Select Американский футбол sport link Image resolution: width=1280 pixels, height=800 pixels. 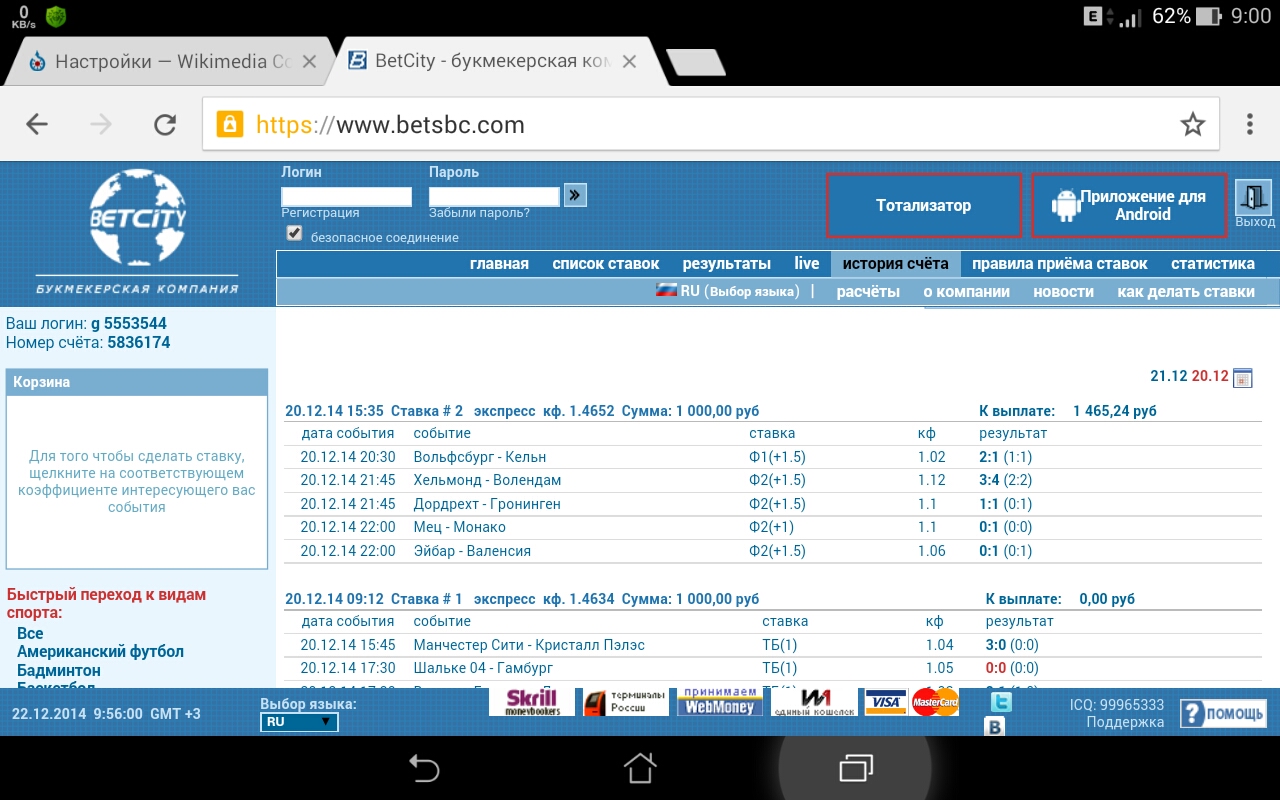[x=100, y=651]
